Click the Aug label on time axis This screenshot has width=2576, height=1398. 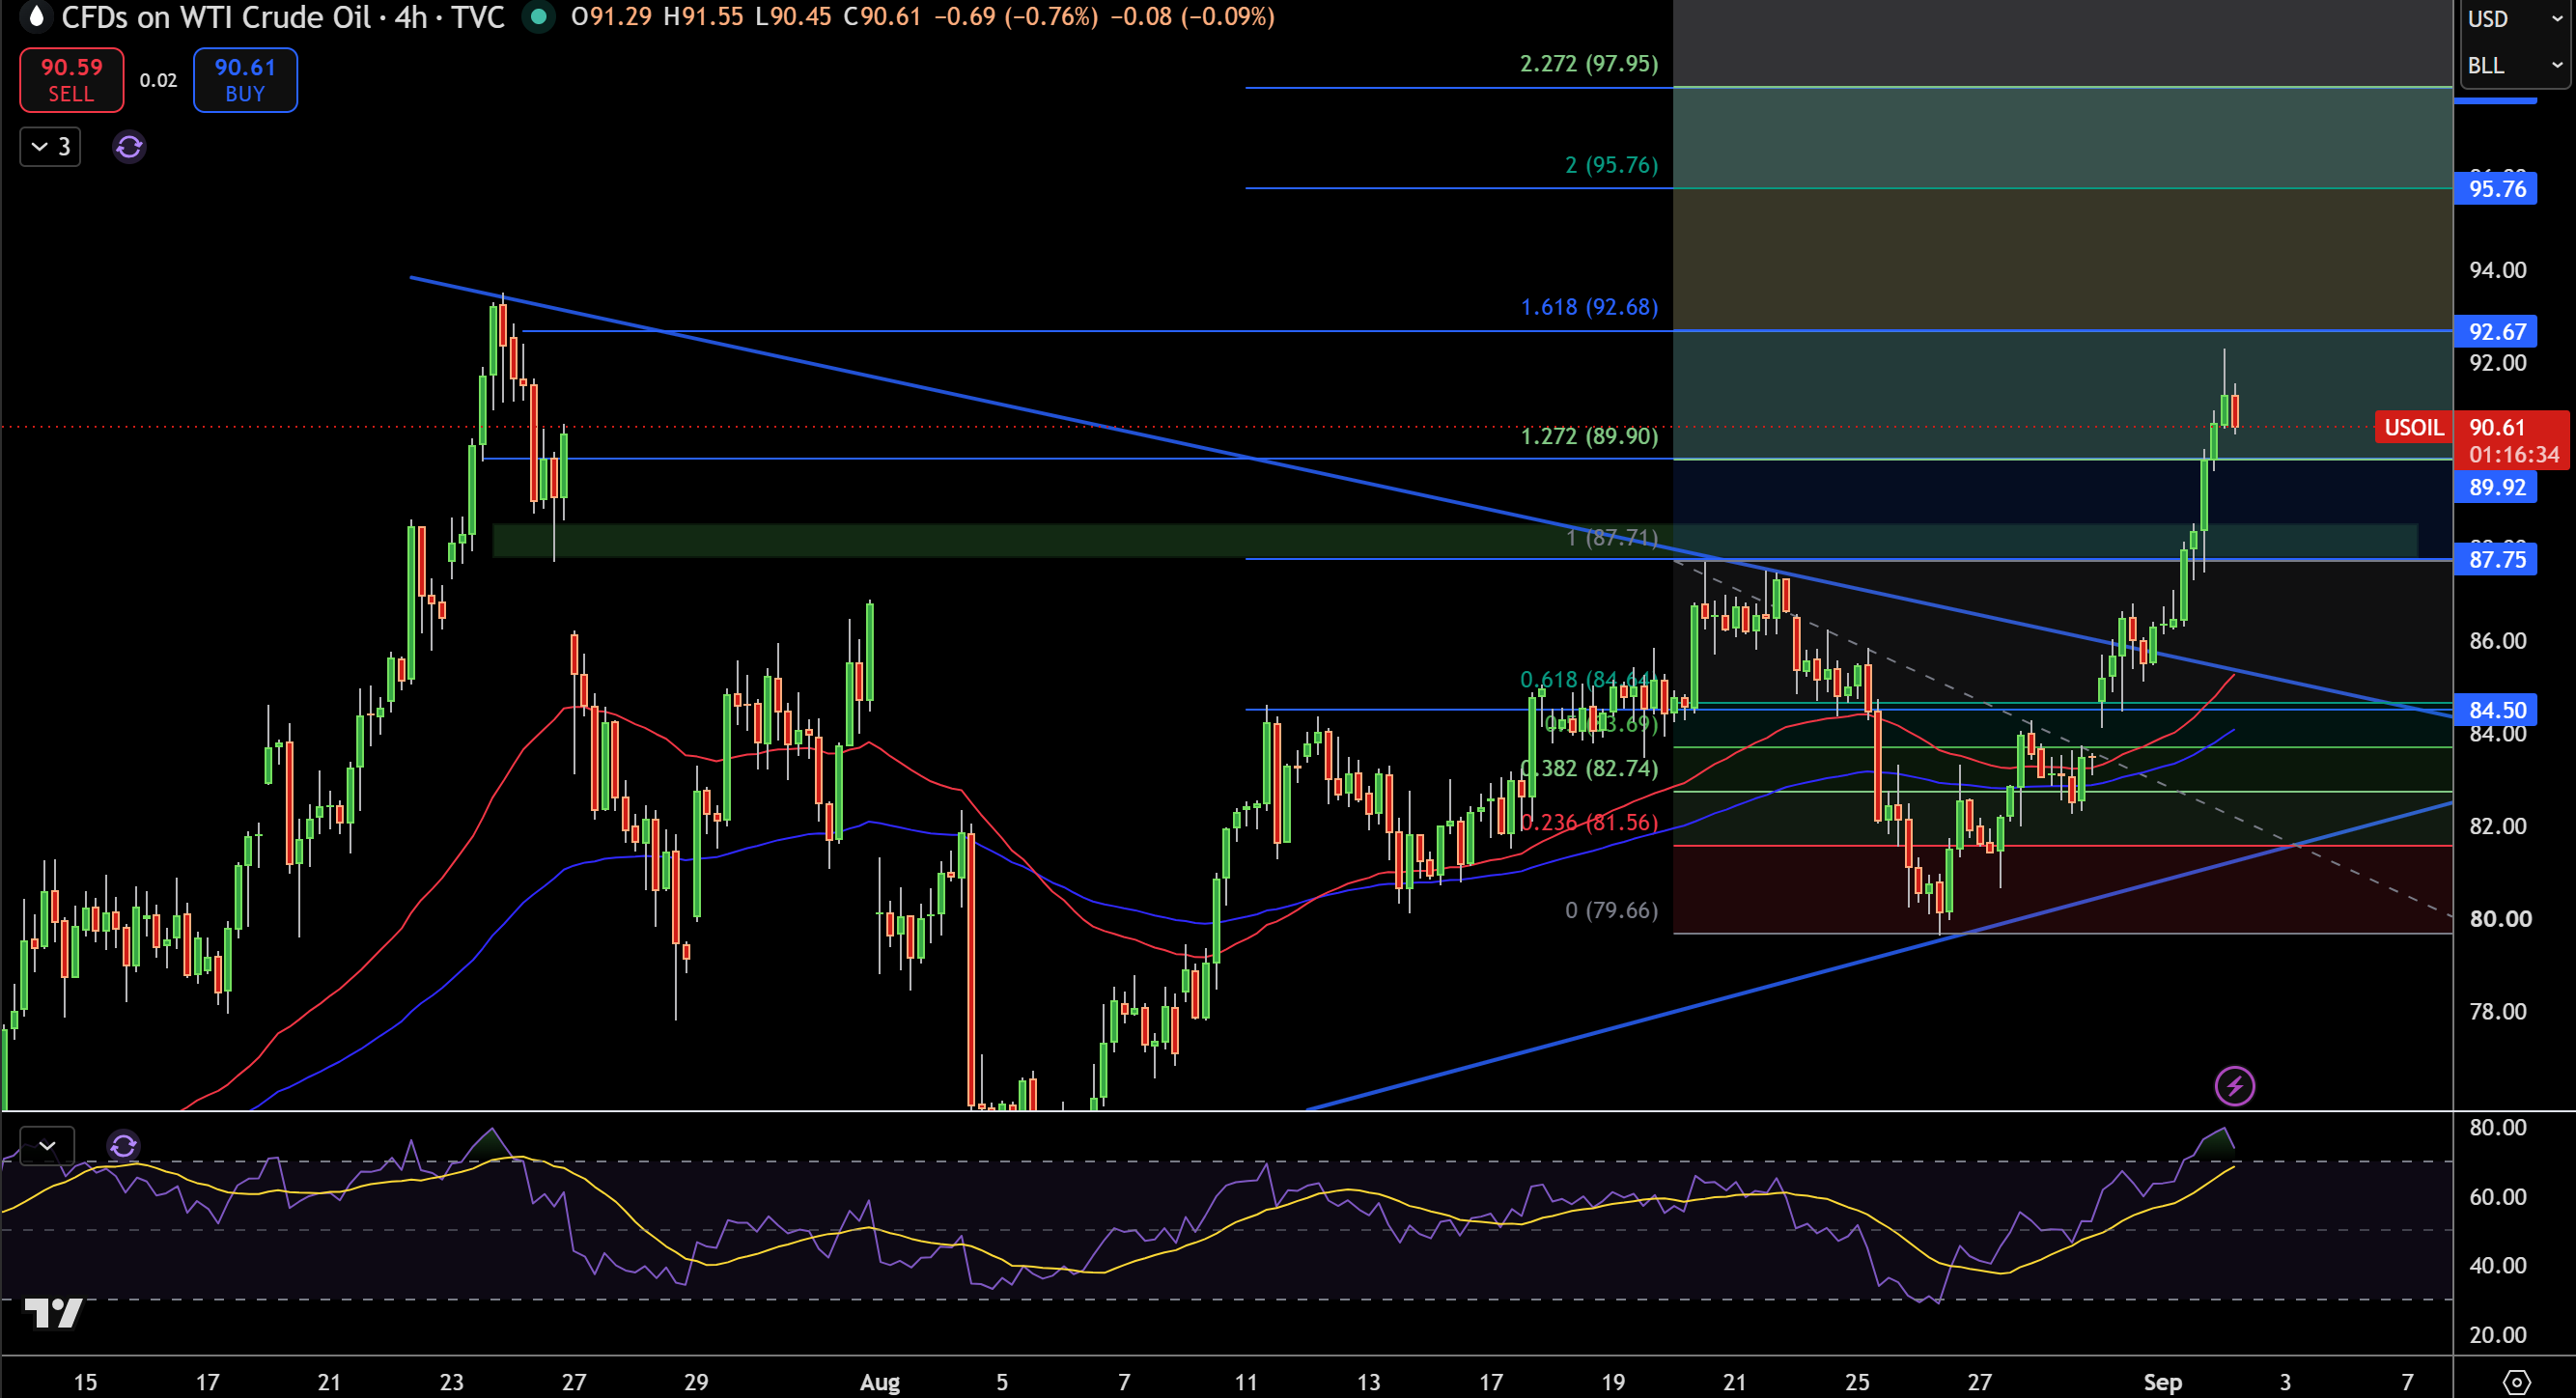(x=880, y=1382)
